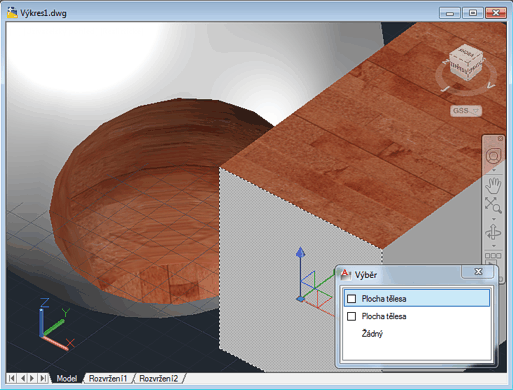Click the blue Z-axis arrow of the gizmo
Viewport: 513px width, 390px height.
[301, 252]
